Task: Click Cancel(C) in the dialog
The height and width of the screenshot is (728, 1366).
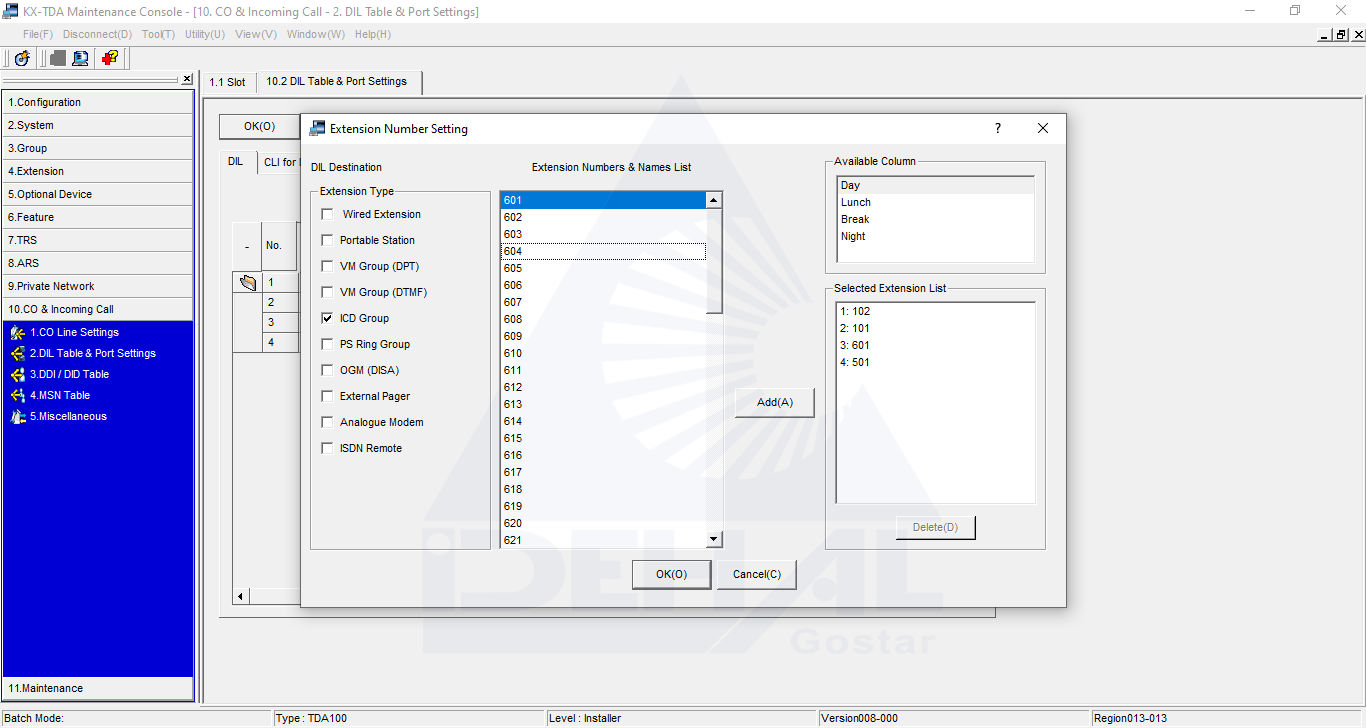Action: tap(757, 574)
